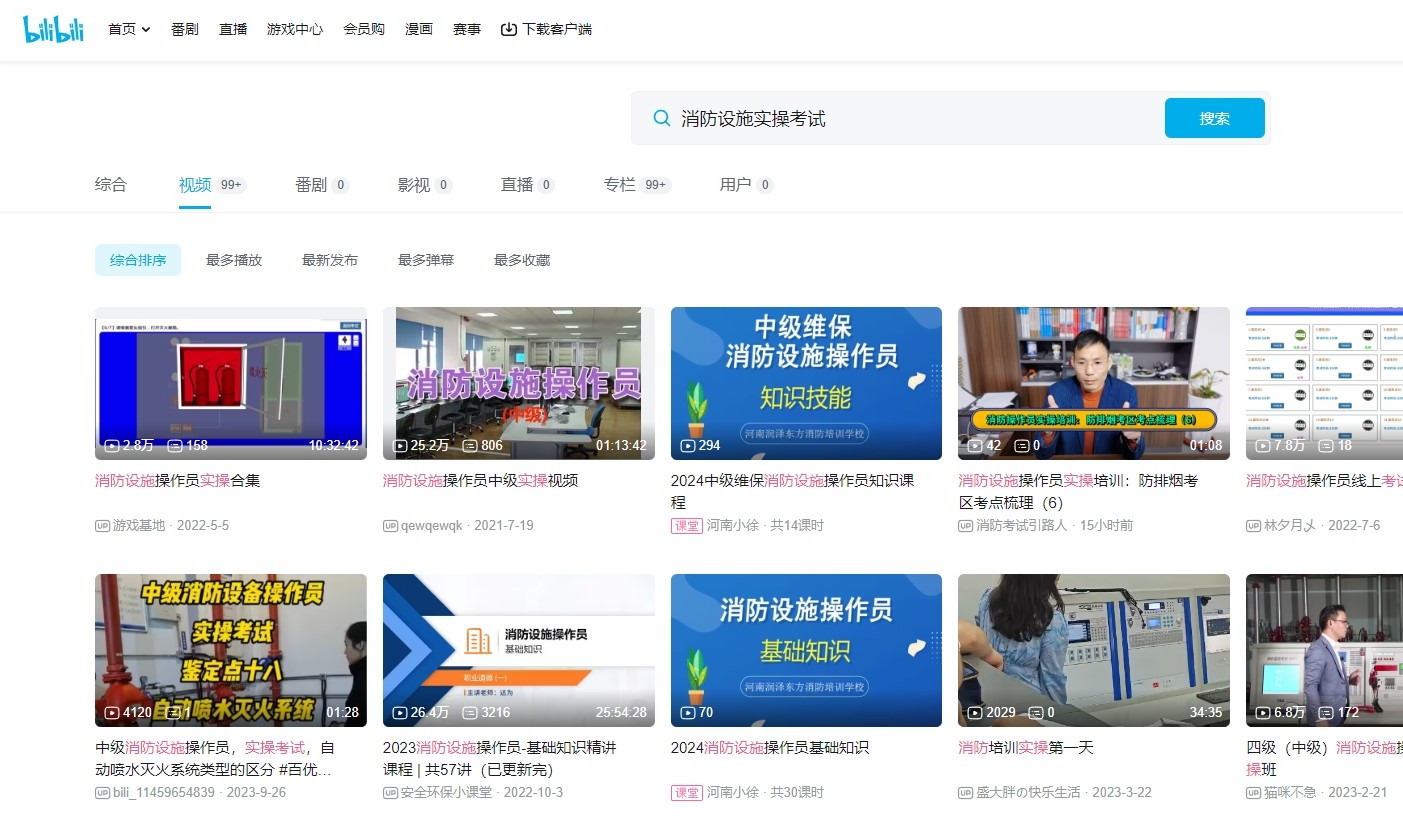Click the download client icon
This screenshot has height=817, width=1403.
[x=509, y=30]
